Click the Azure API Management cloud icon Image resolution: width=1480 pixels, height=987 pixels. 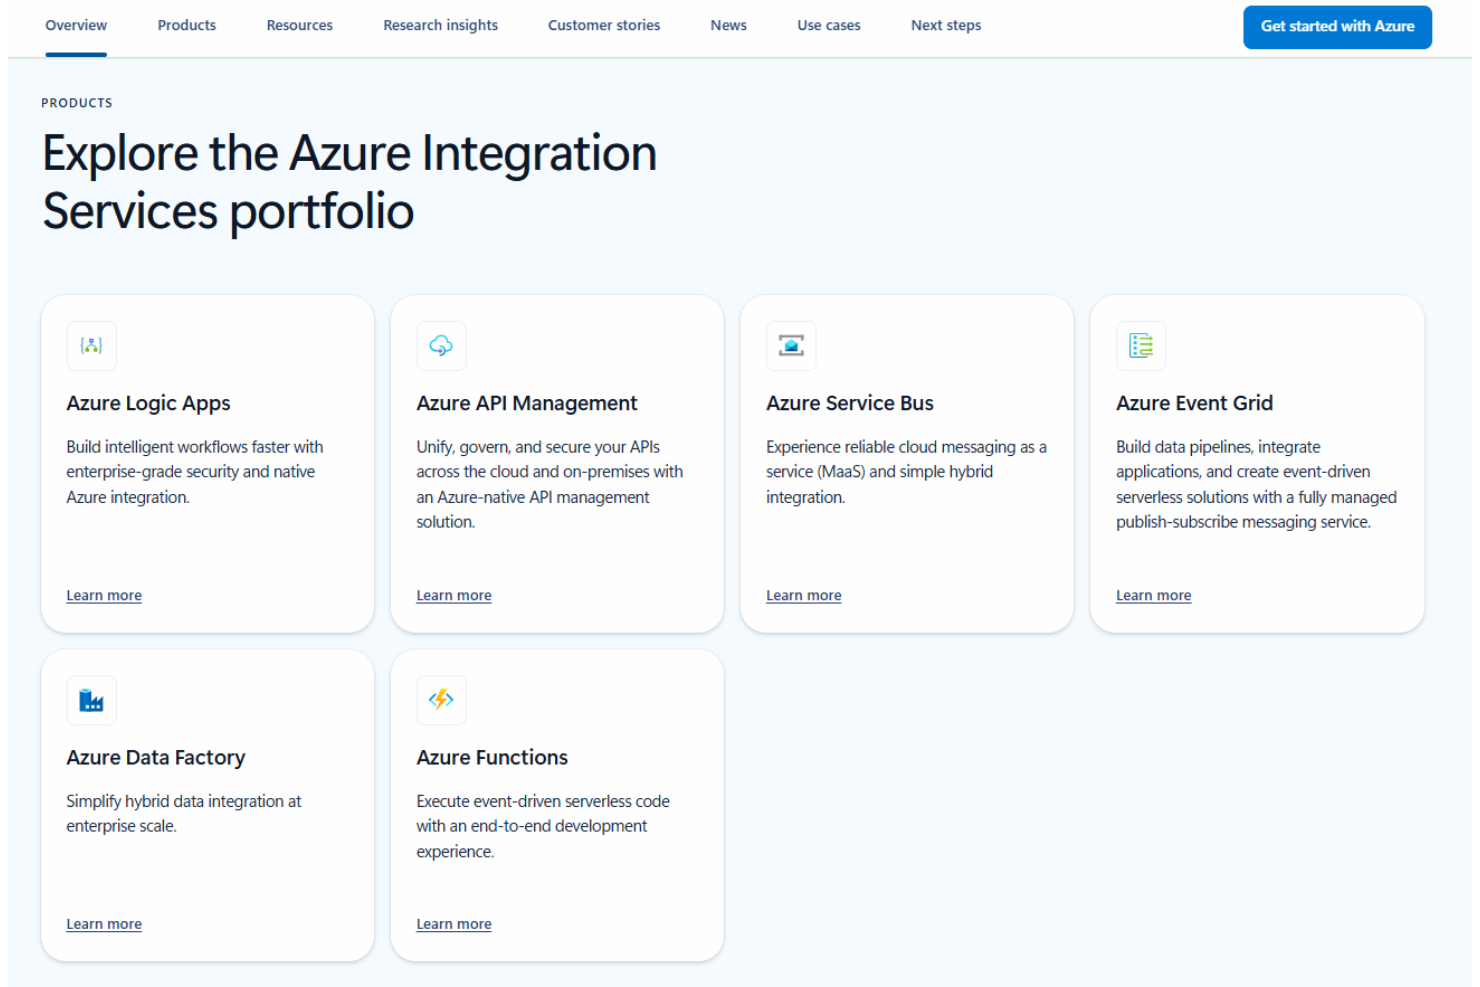441,346
